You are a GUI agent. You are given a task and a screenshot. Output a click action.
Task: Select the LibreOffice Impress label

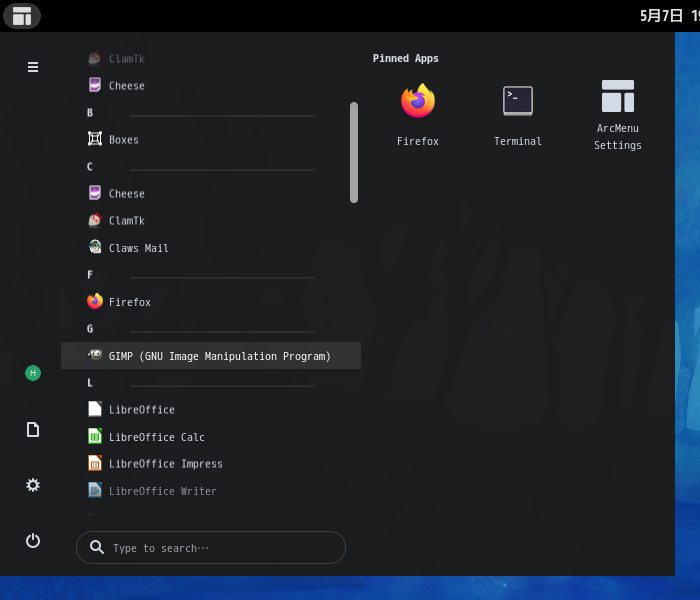point(166,464)
